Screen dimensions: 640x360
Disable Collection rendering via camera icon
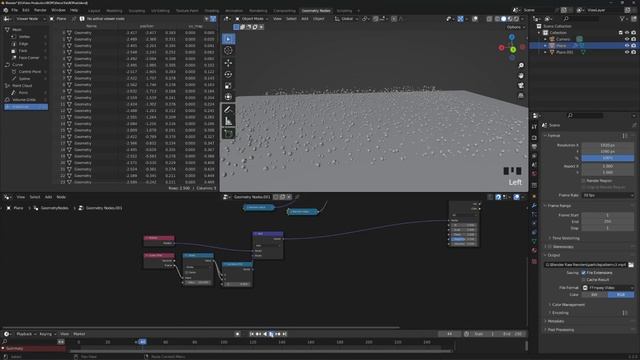[x=633, y=33]
